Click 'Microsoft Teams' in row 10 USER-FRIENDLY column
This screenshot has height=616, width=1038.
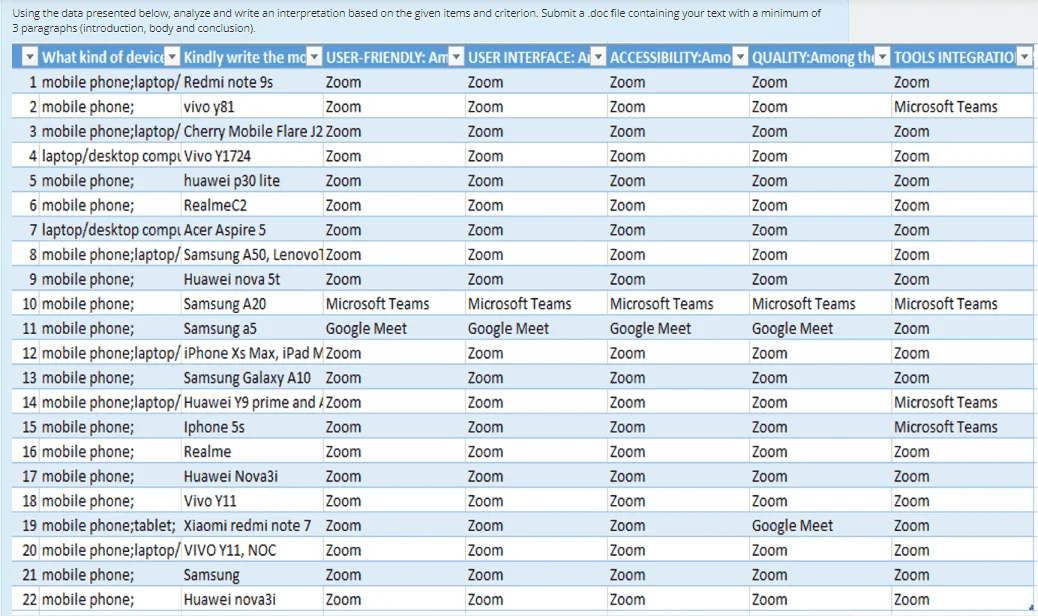pos(377,304)
